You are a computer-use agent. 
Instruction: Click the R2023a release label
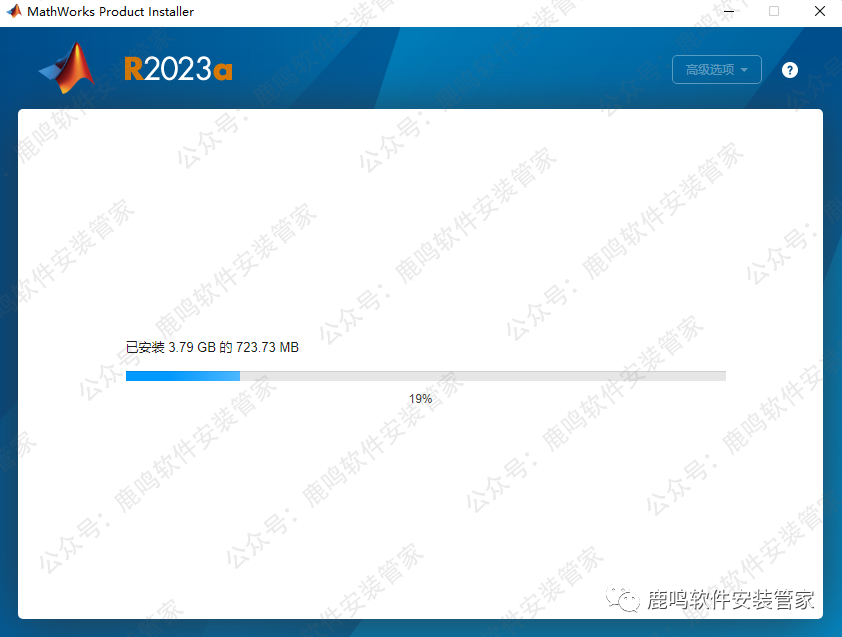click(178, 69)
